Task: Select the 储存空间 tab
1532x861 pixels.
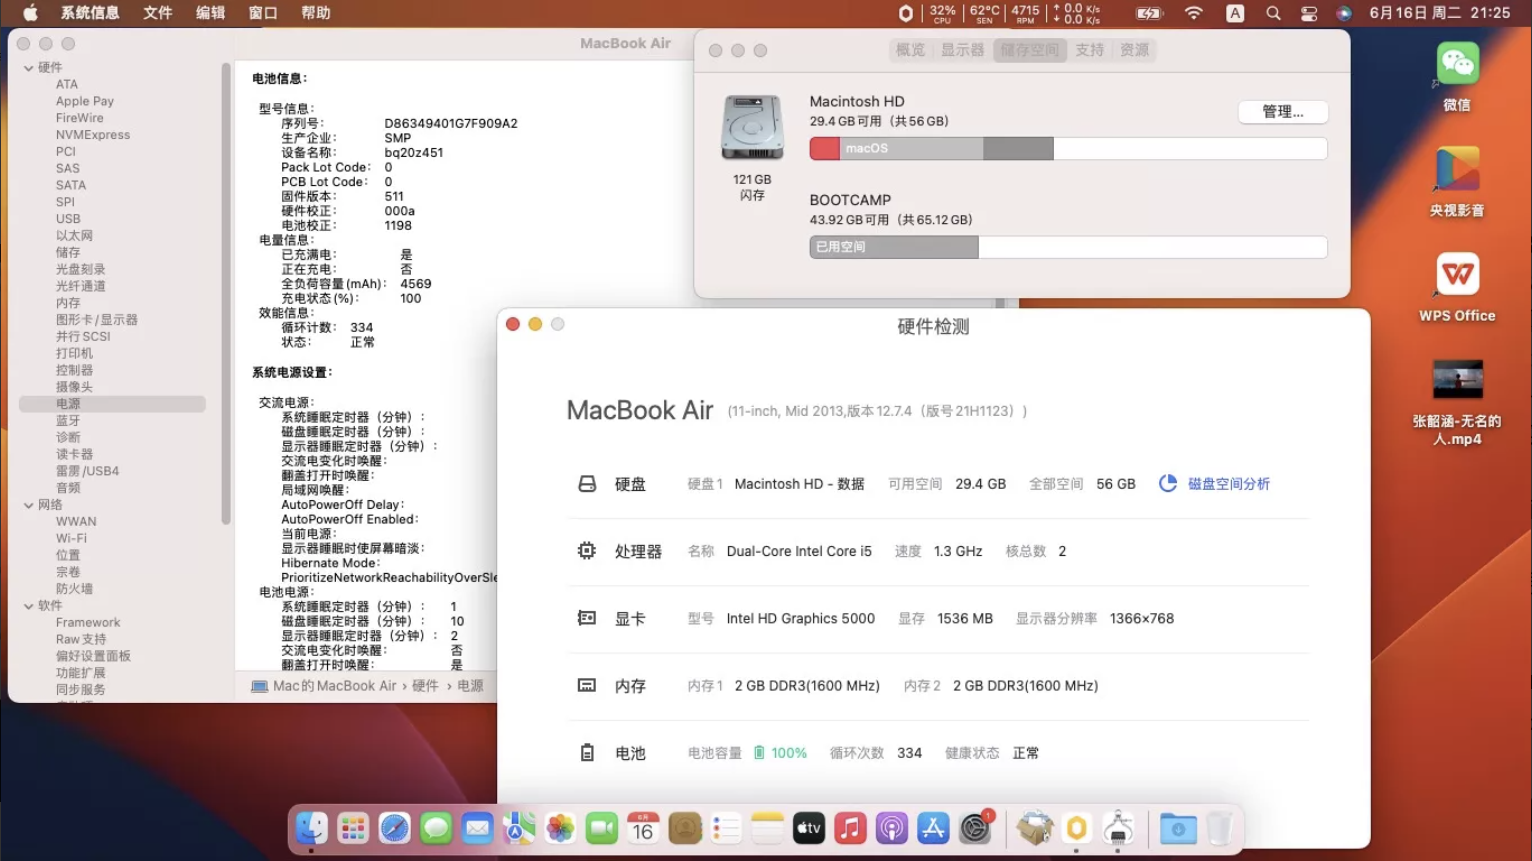Action: point(1030,50)
